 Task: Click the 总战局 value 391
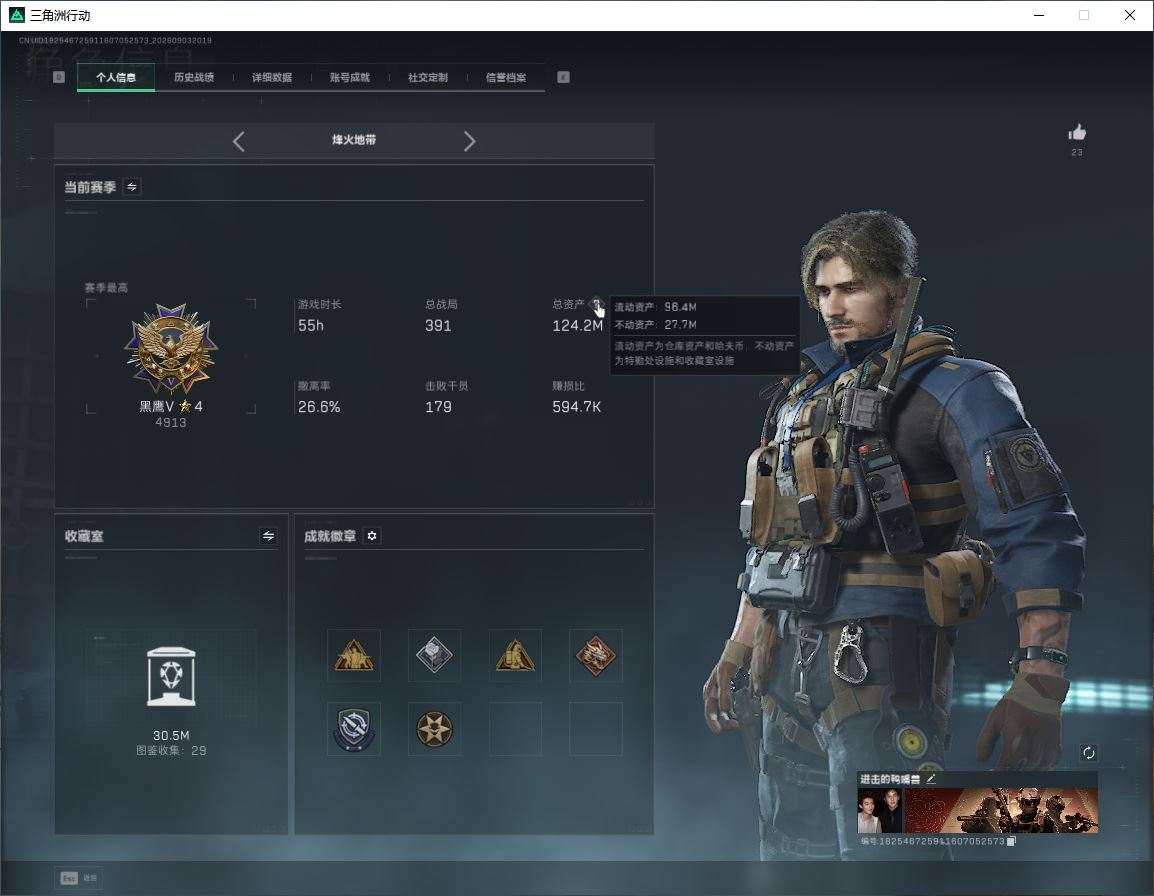click(x=438, y=325)
